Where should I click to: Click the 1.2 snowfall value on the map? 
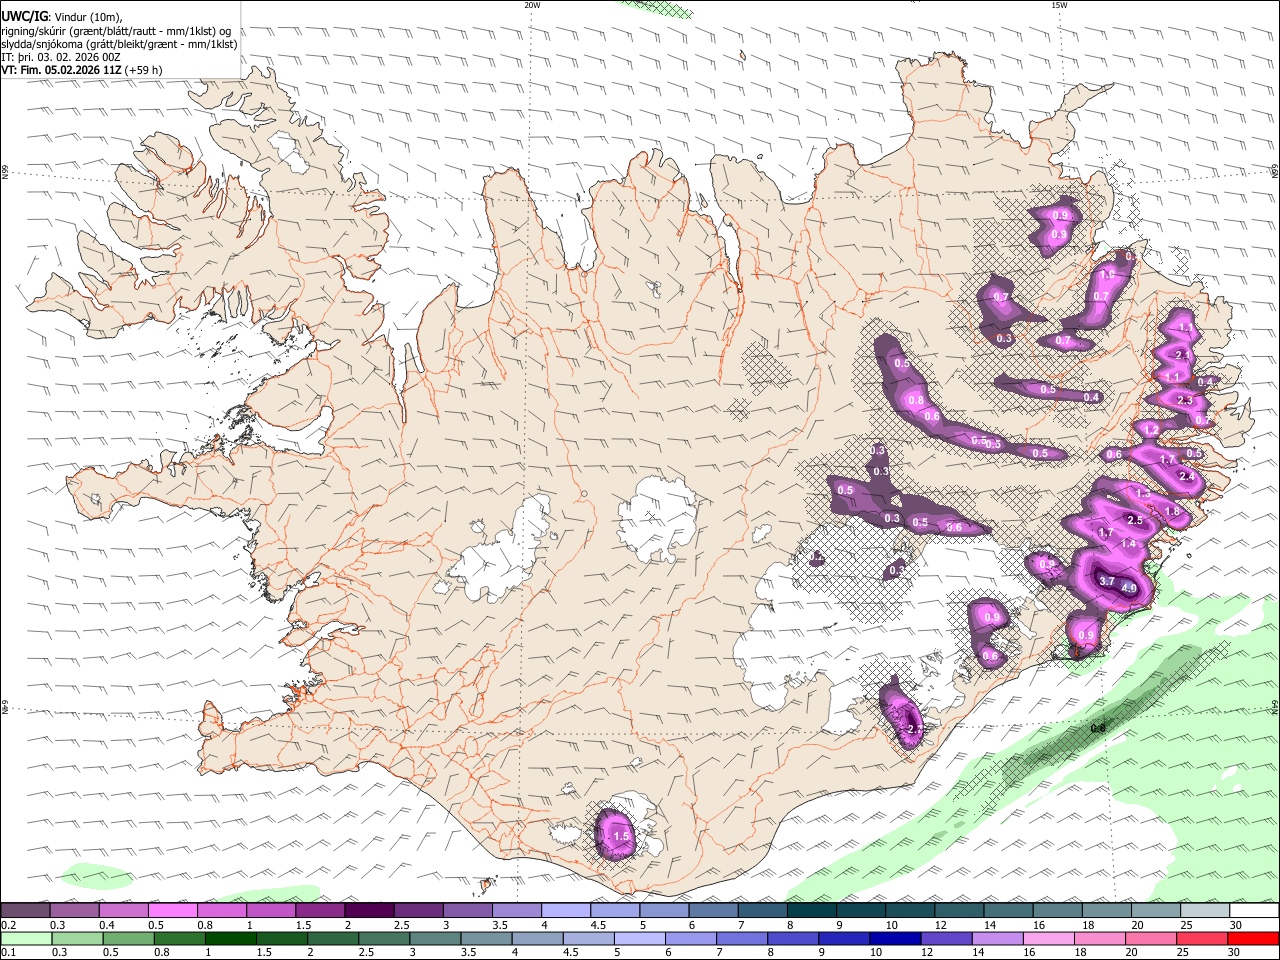[1151, 430]
